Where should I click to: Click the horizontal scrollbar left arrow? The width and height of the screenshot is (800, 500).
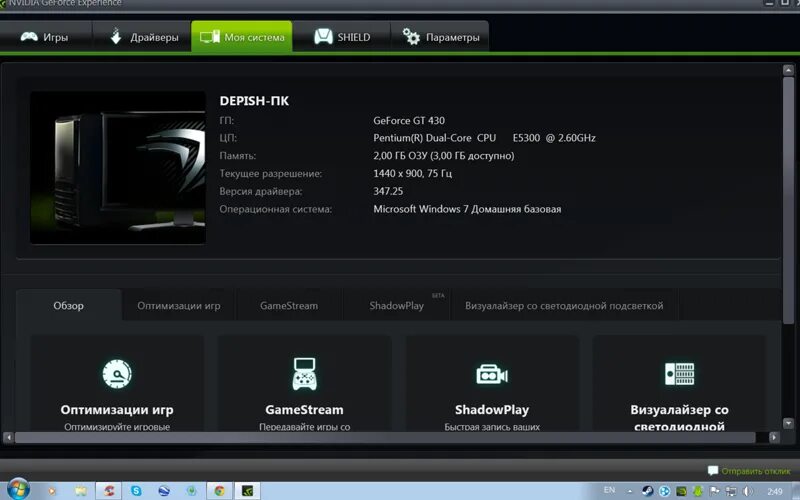click(8, 437)
